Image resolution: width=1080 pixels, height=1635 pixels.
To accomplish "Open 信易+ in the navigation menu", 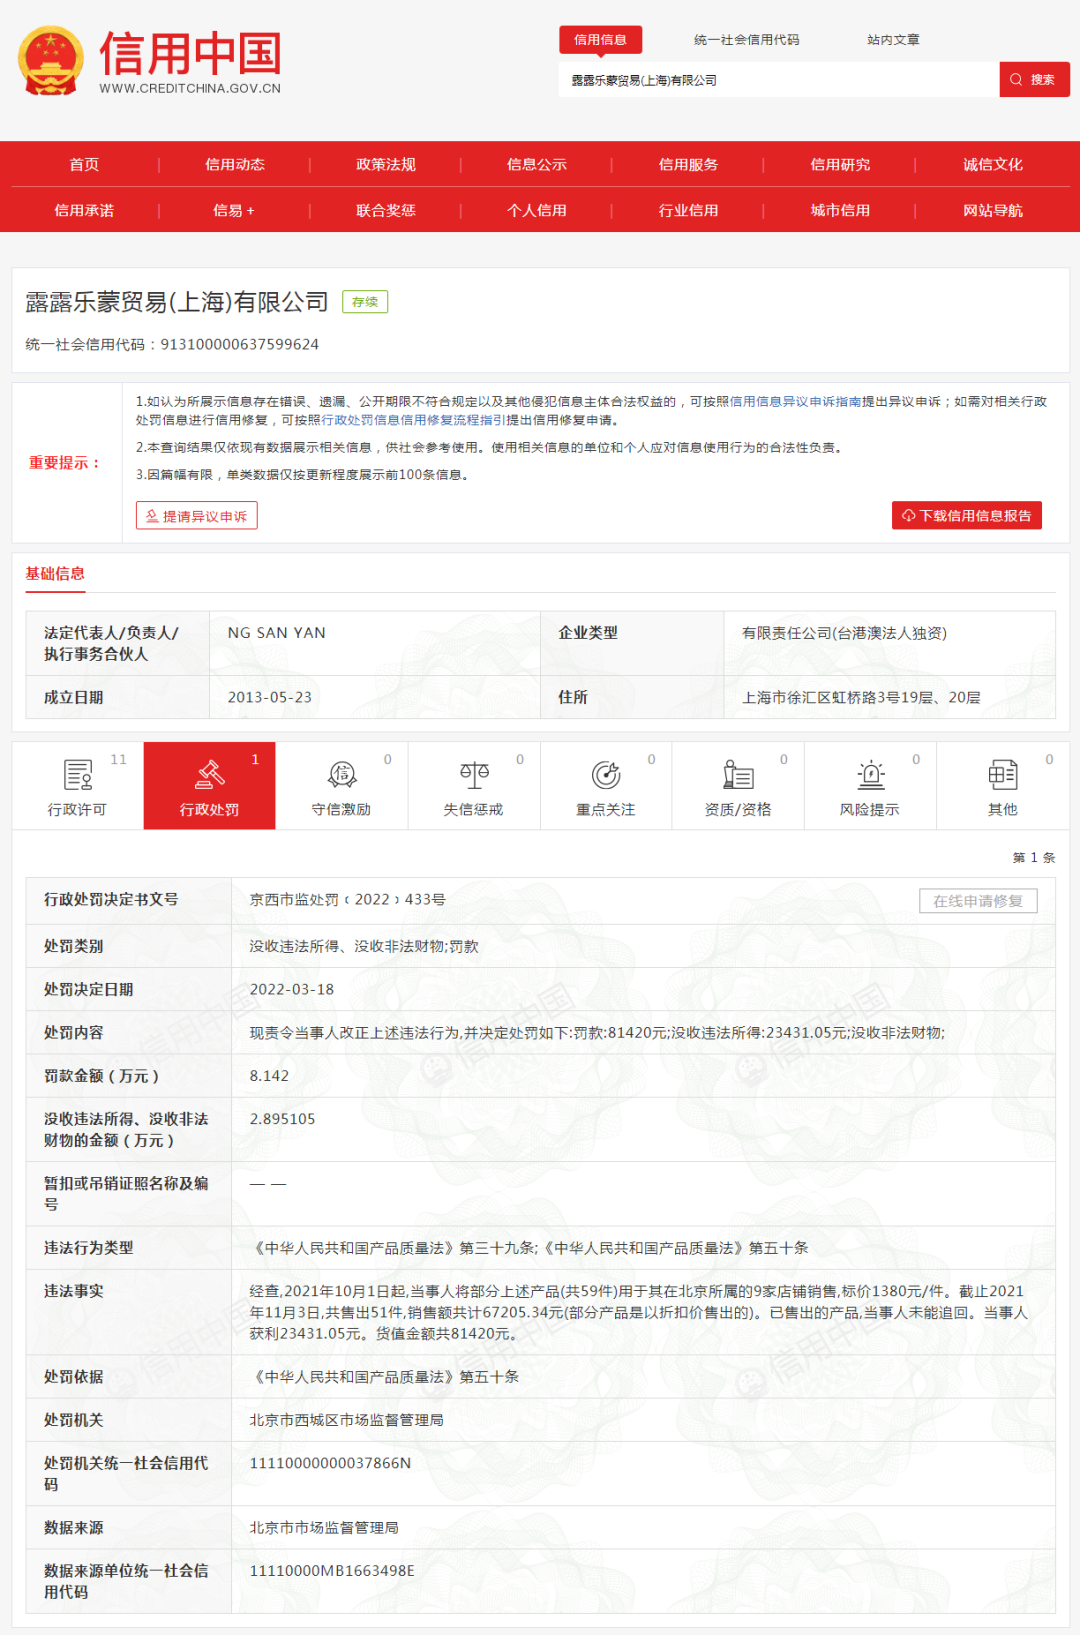I will 234,210.
